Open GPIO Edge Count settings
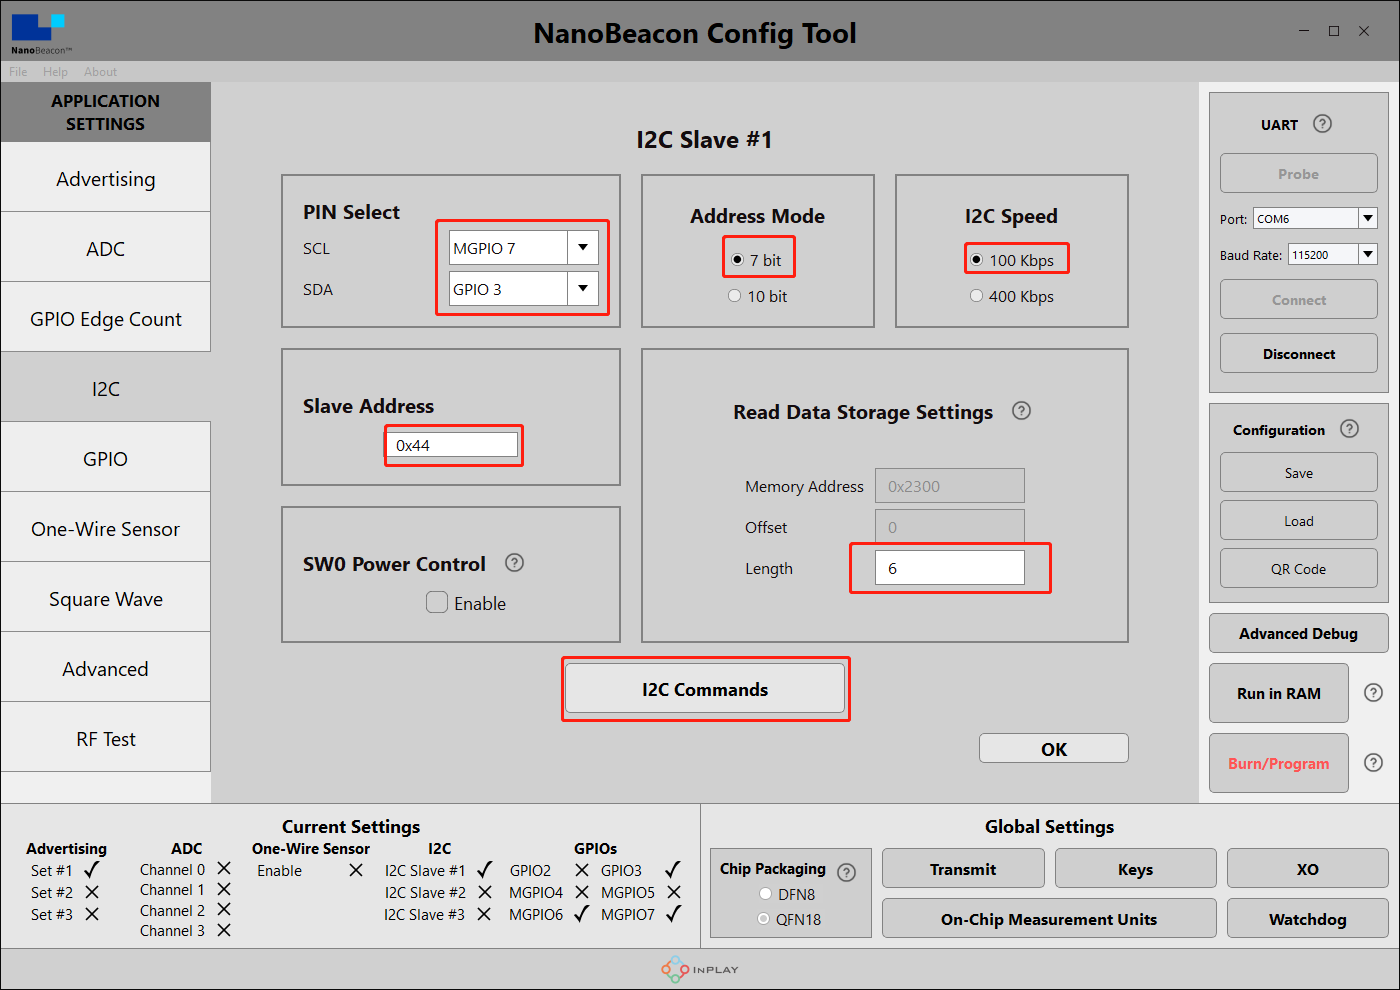The width and height of the screenshot is (1400, 990). click(x=105, y=318)
